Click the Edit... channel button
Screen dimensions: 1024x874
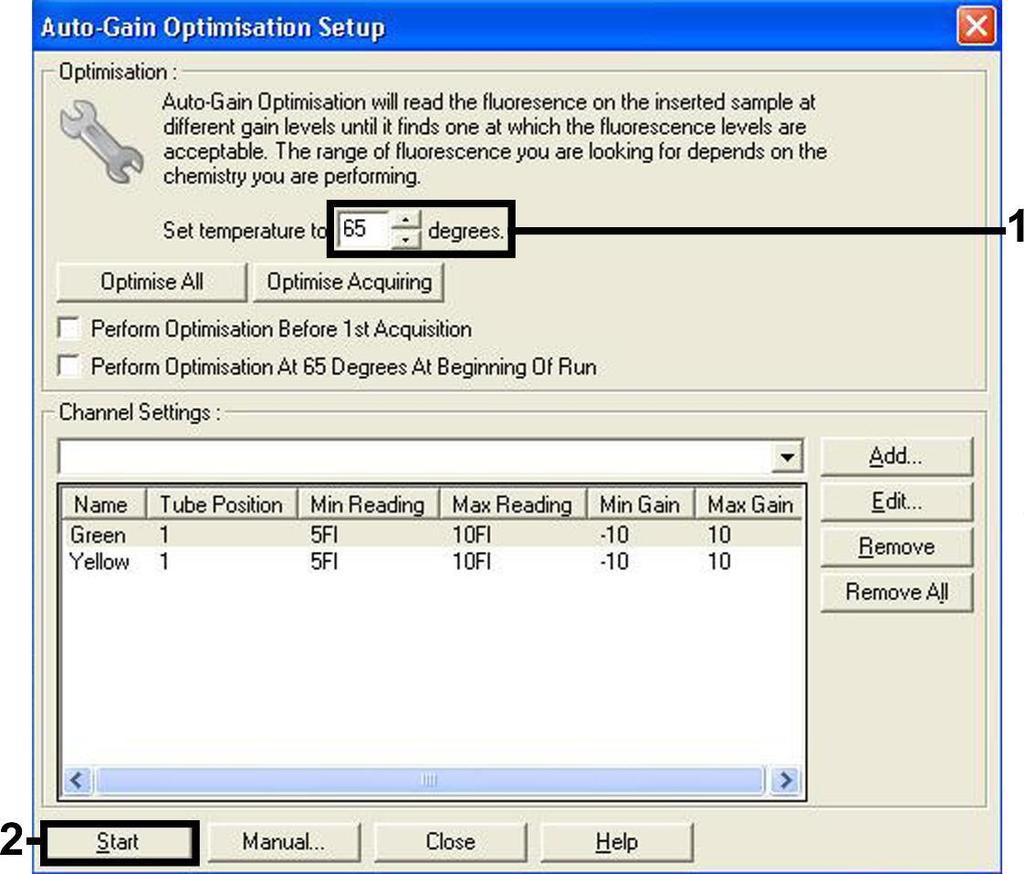(x=896, y=502)
